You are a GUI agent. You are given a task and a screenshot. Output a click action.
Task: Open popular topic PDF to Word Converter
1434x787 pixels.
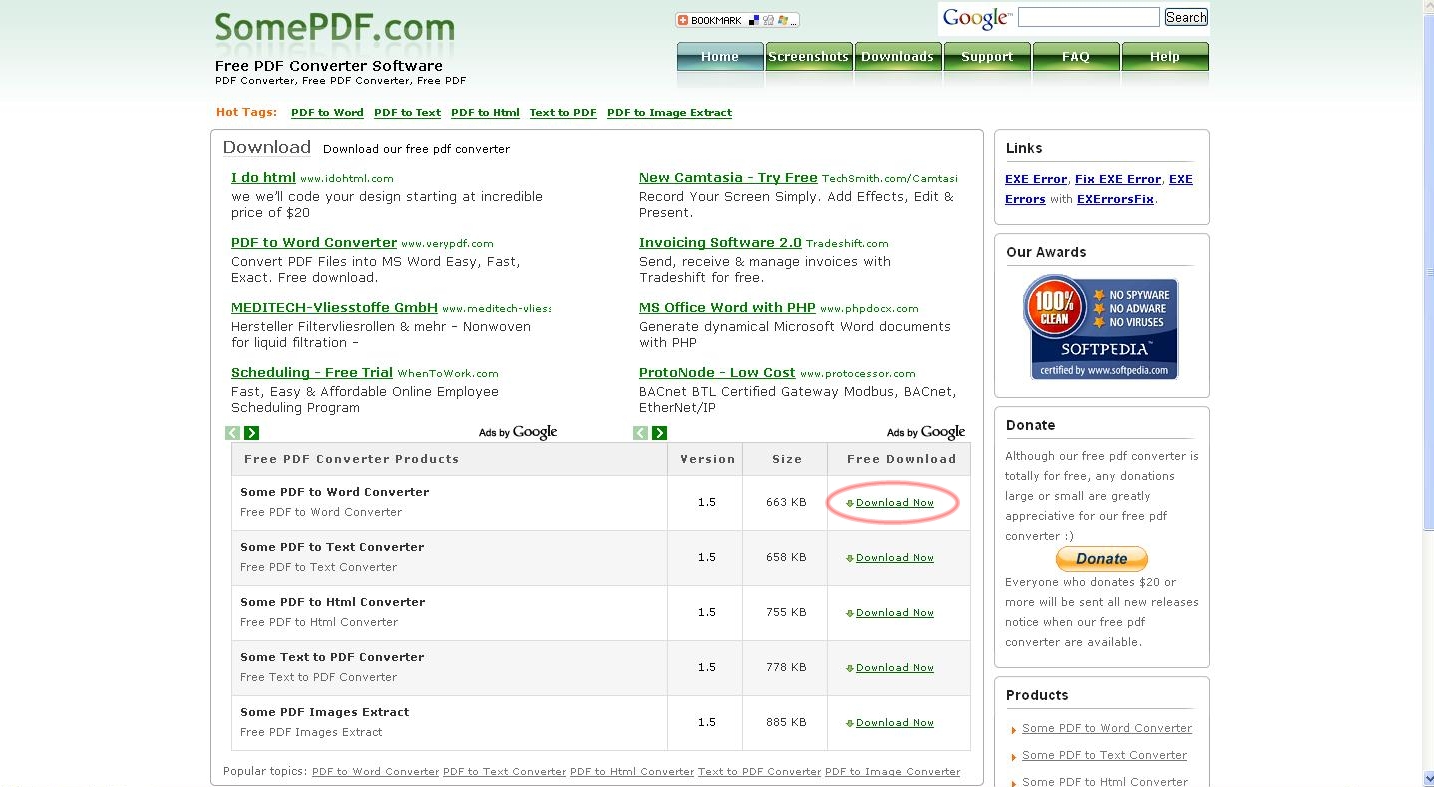tap(375, 772)
